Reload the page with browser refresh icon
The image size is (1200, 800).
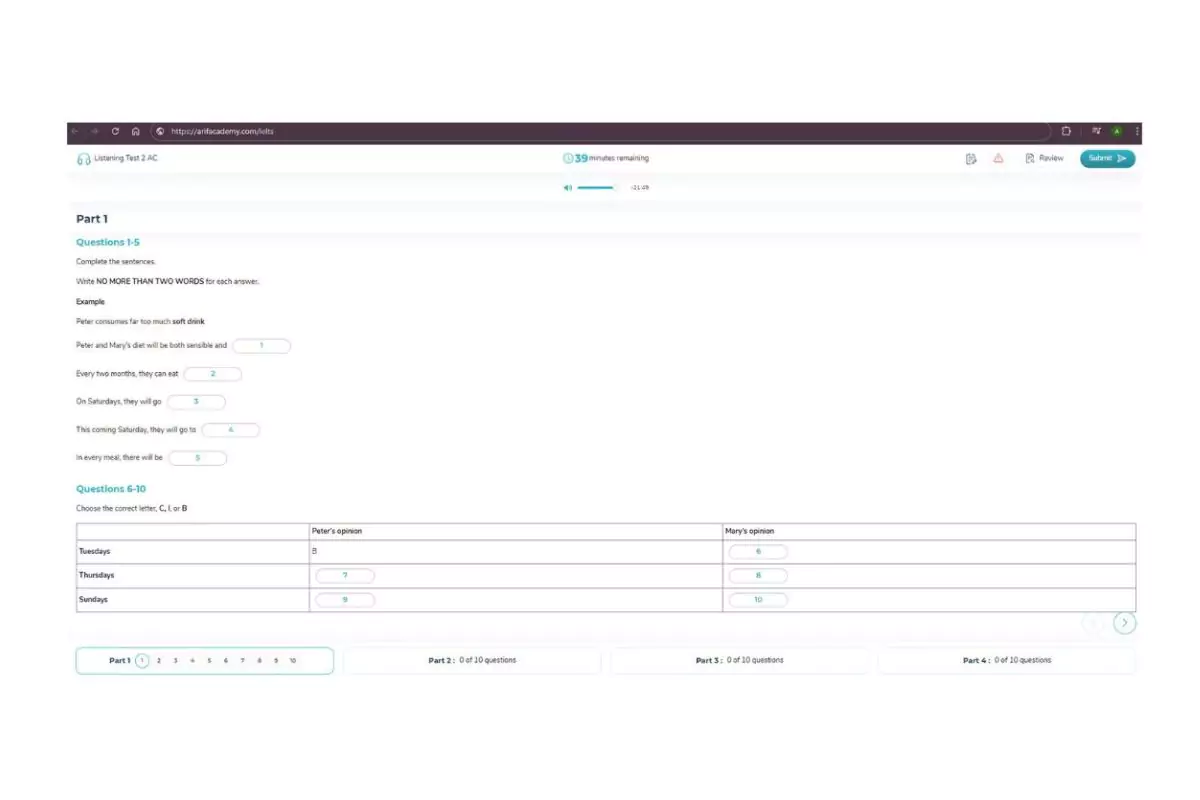click(115, 131)
